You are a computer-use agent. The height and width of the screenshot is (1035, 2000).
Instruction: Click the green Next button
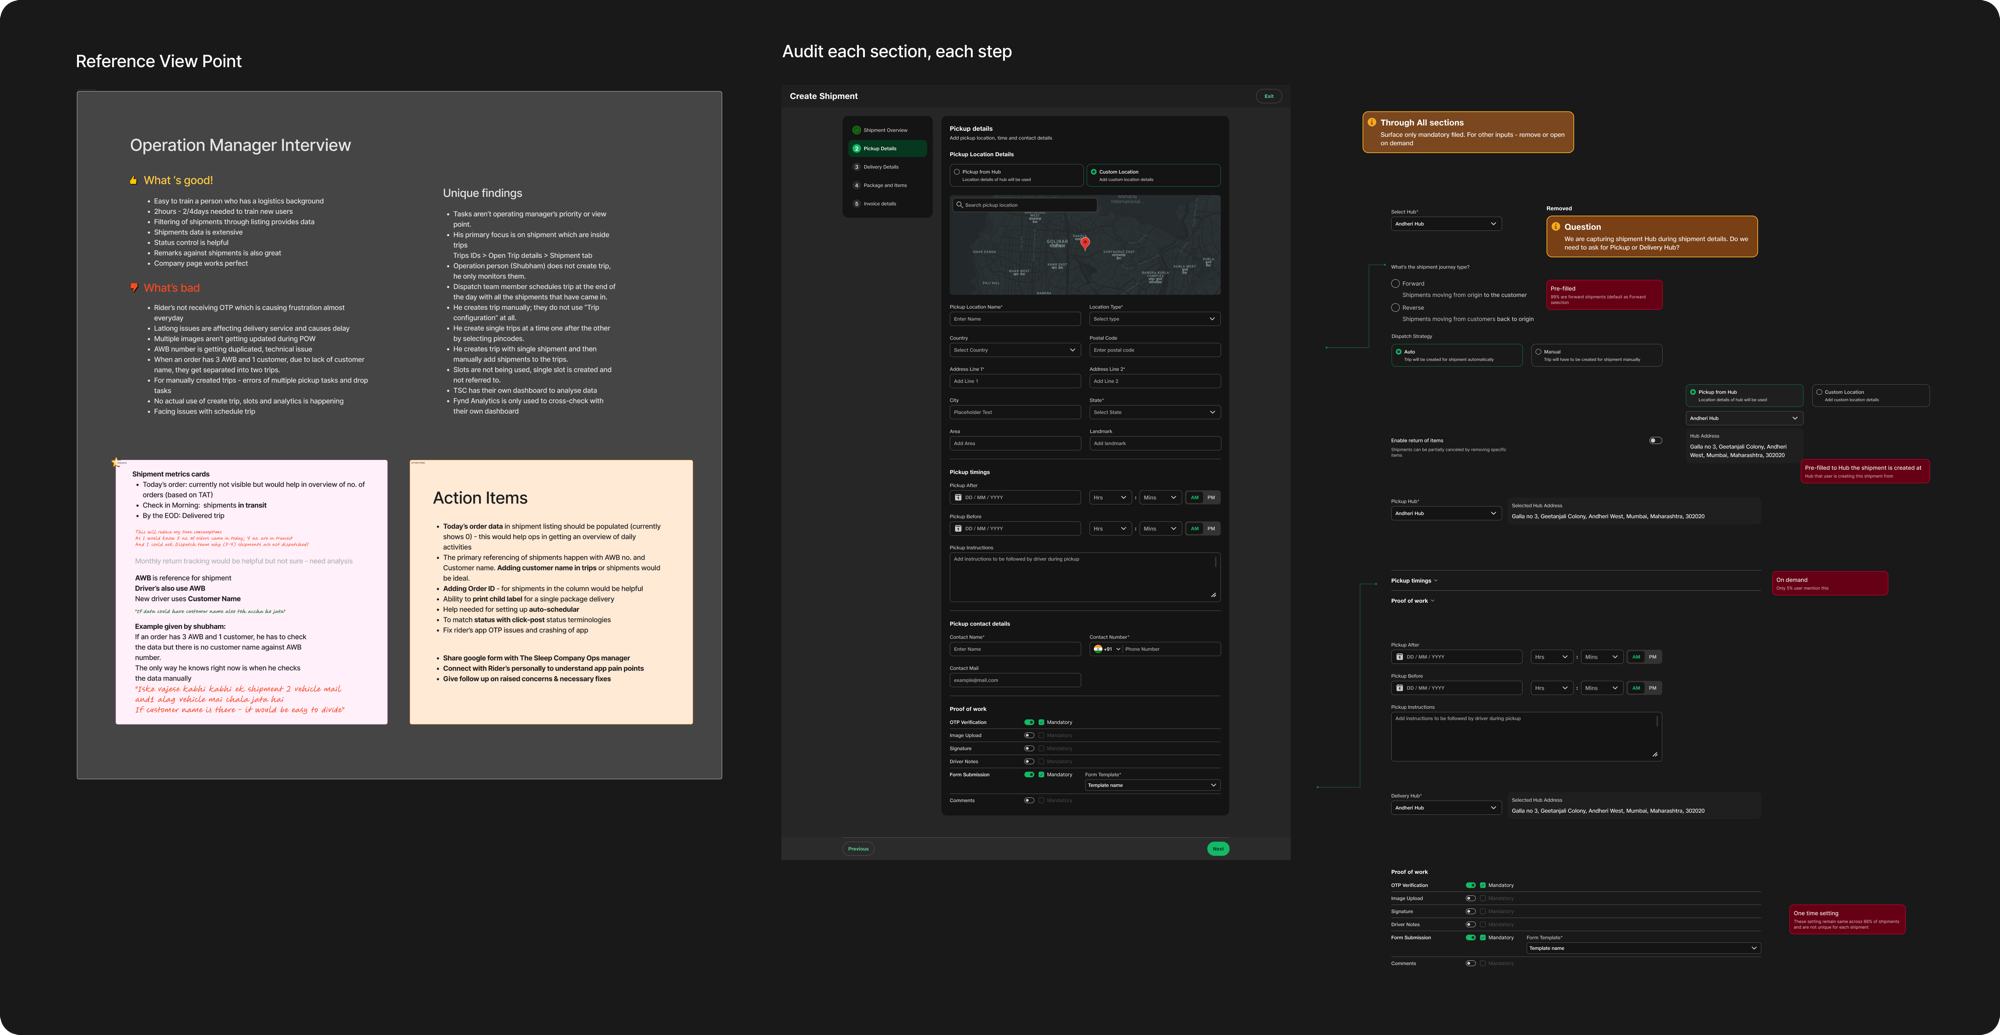point(1218,849)
